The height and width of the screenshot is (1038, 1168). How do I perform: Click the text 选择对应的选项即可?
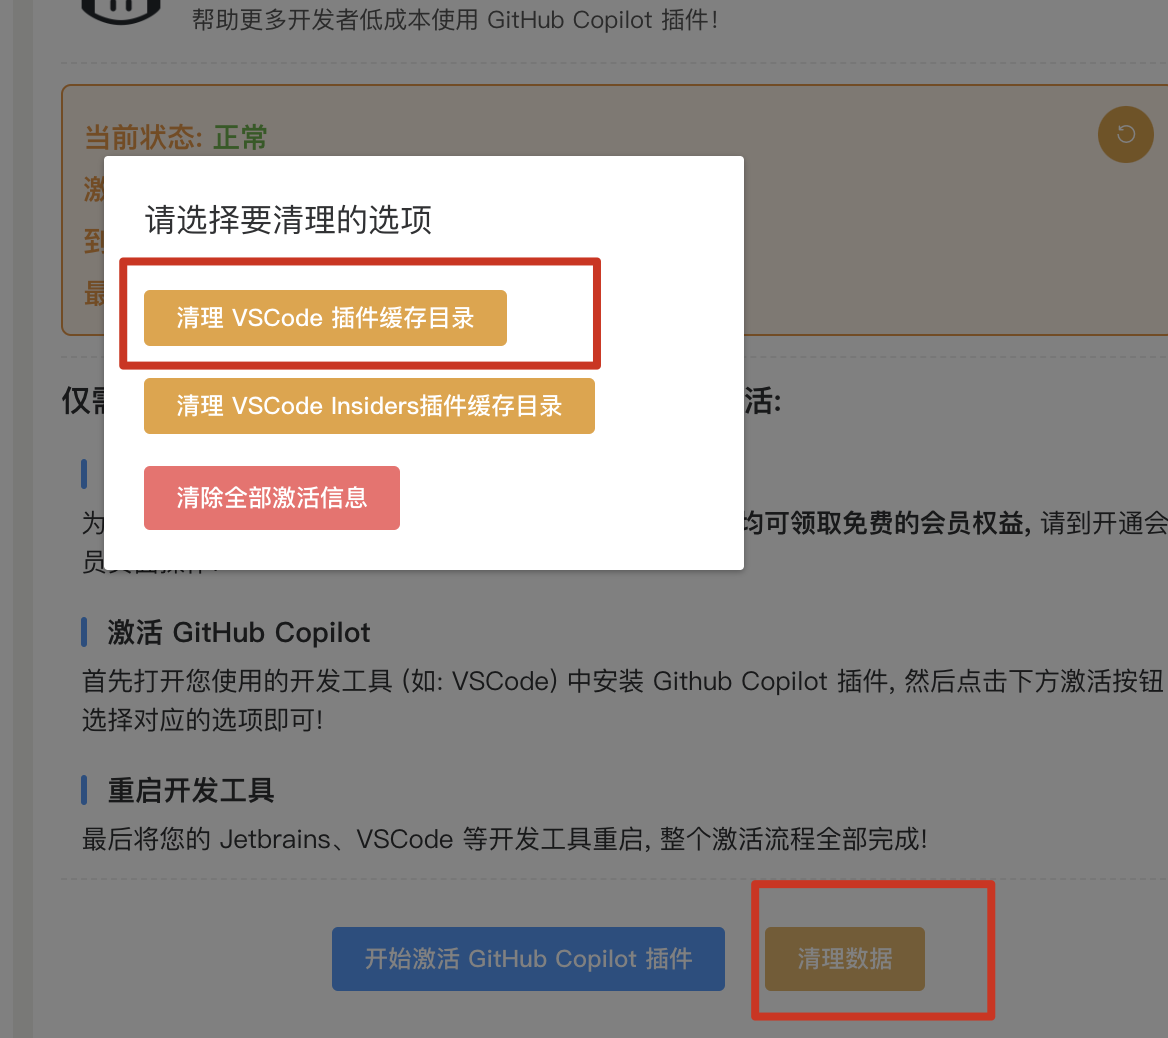click(202, 720)
